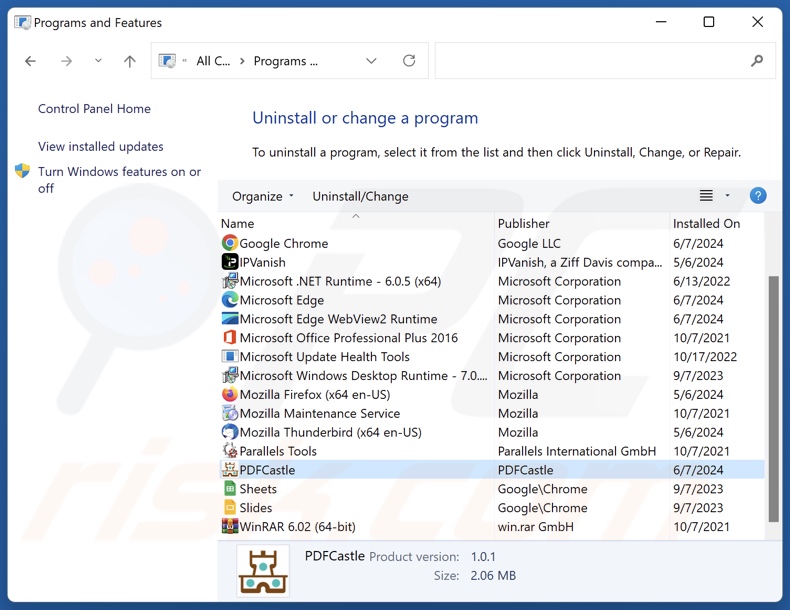This screenshot has width=790, height=610.
Task: Open the Help question mark icon
Action: coord(758,196)
